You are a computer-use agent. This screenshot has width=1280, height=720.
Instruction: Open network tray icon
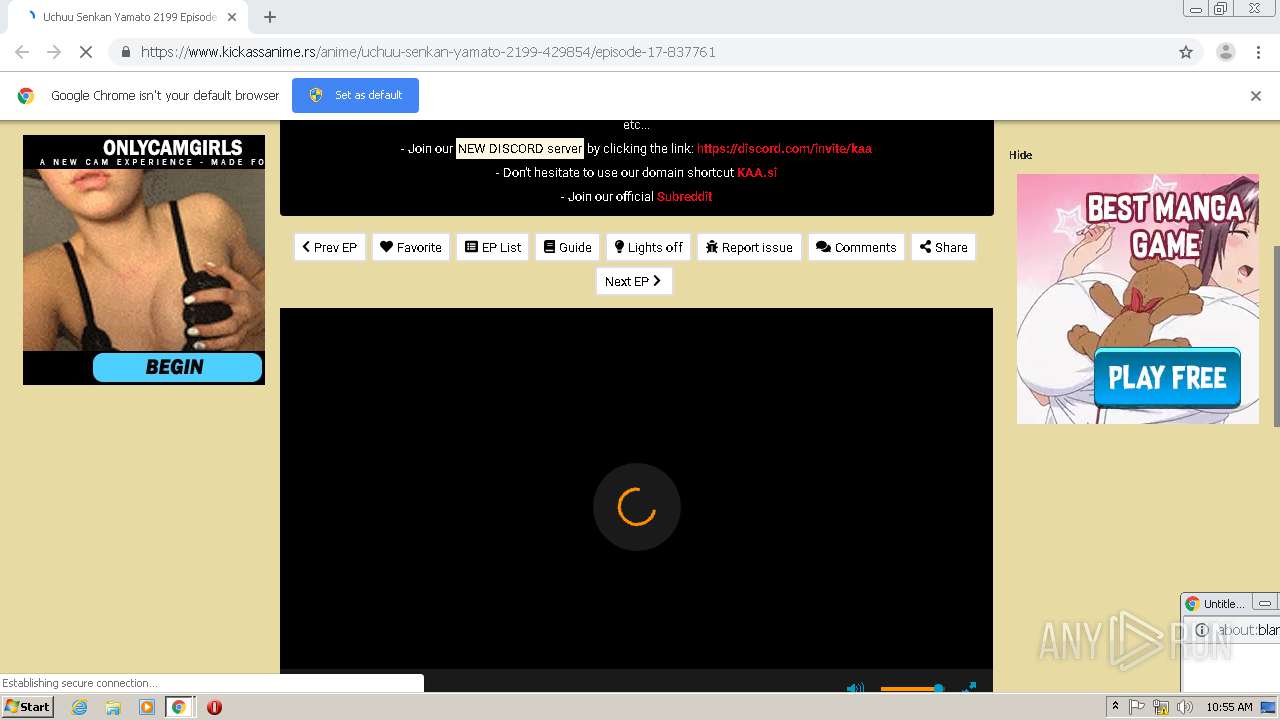point(1161,707)
